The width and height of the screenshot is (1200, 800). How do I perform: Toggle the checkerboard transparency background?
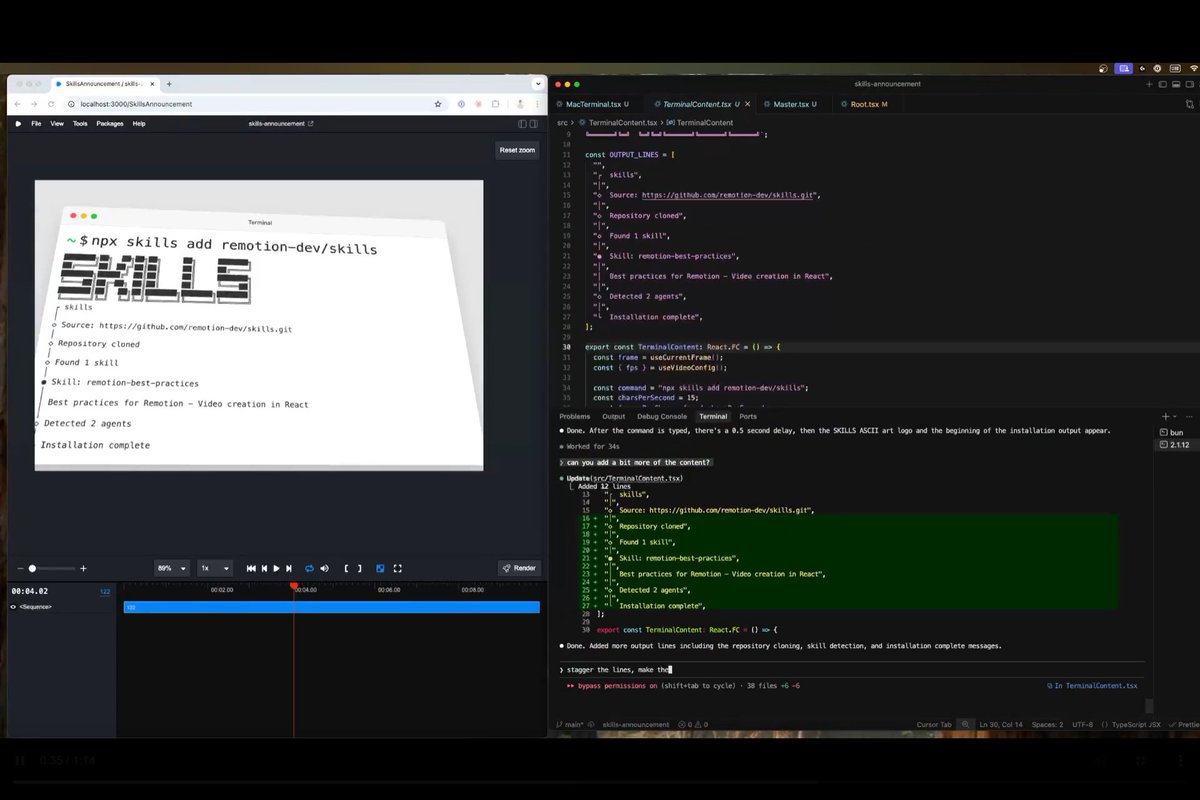pyautogui.click(x=380, y=568)
